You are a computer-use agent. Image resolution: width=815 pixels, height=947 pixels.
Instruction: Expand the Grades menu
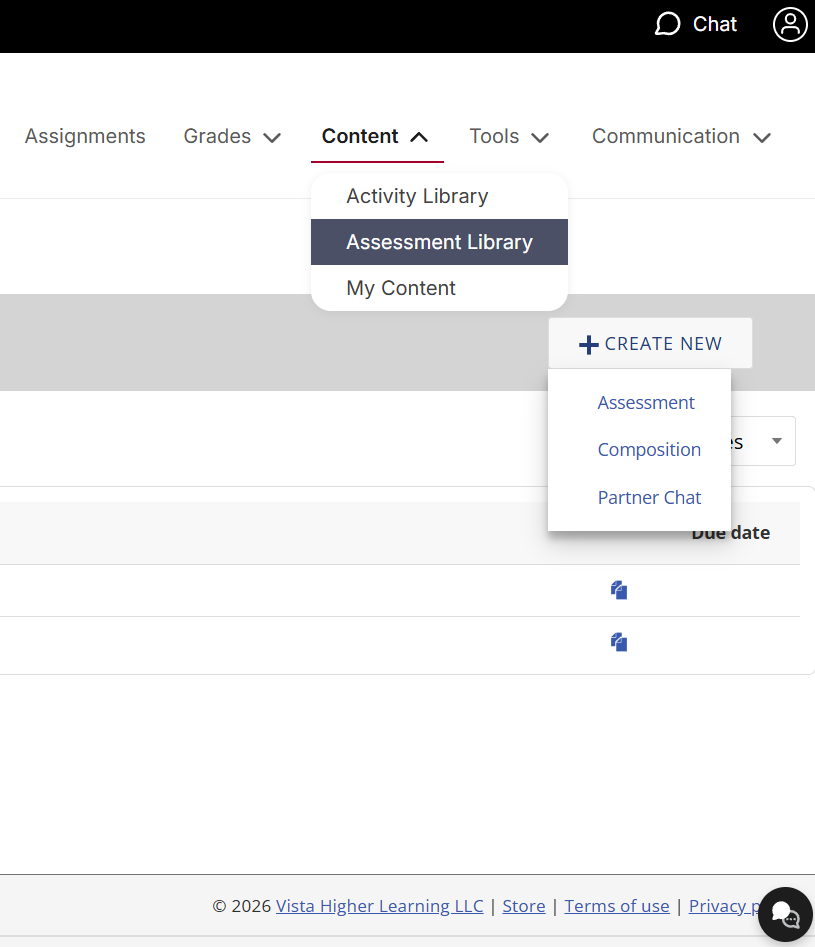pyautogui.click(x=232, y=136)
